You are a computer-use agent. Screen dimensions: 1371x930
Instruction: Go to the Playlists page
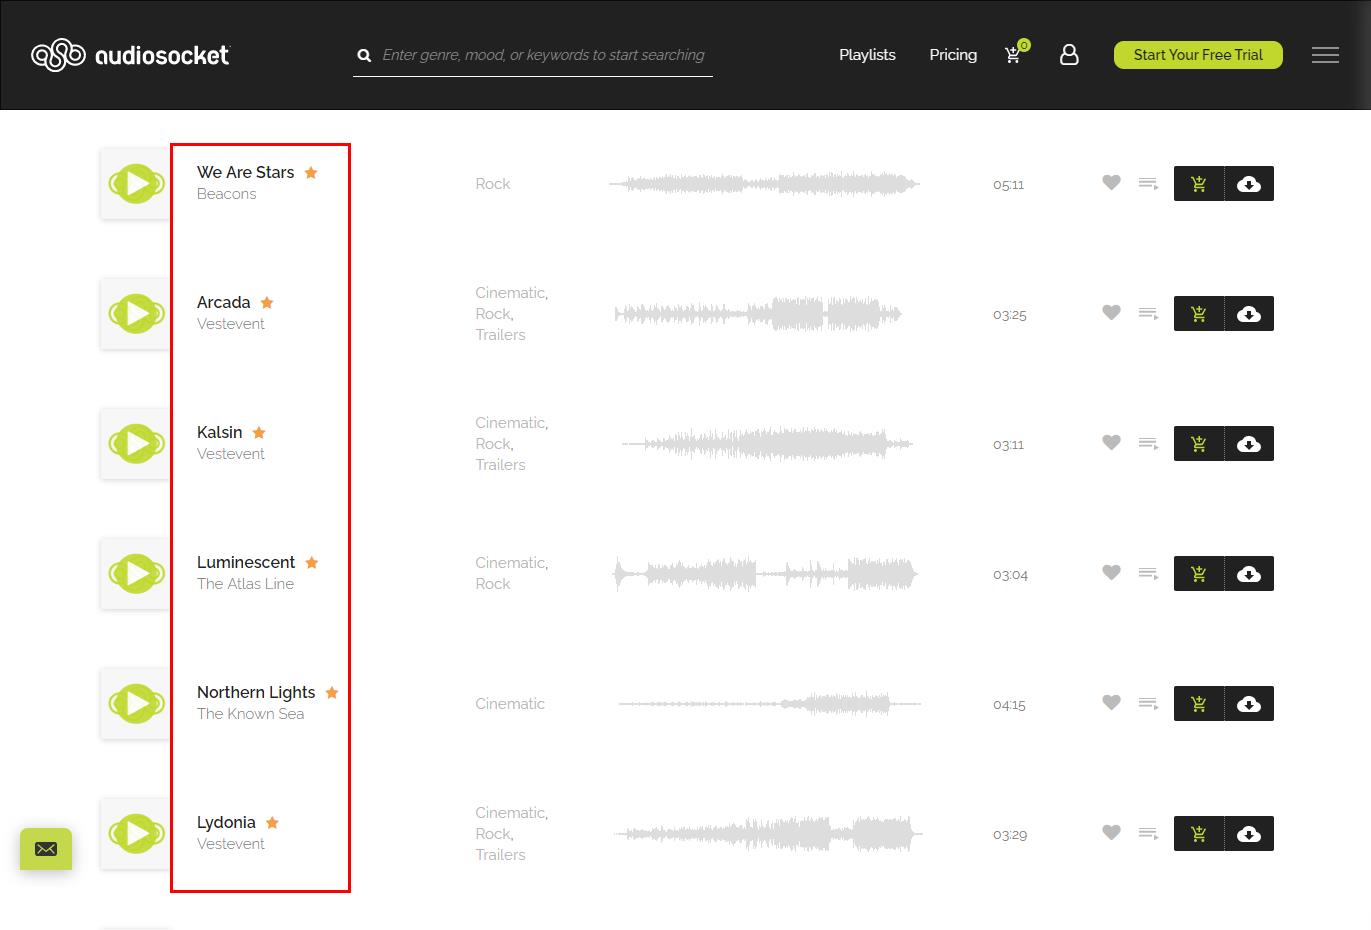point(867,55)
